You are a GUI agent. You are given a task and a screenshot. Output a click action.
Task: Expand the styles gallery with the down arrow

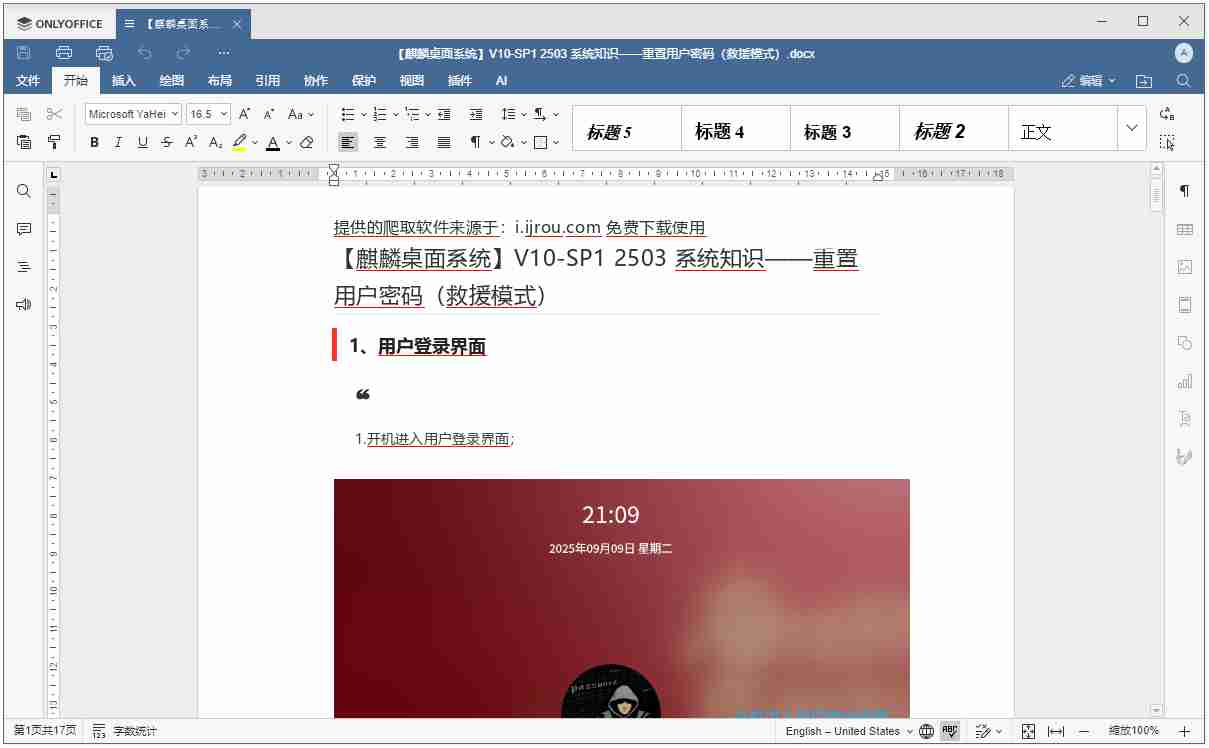(x=1131, y=128)
